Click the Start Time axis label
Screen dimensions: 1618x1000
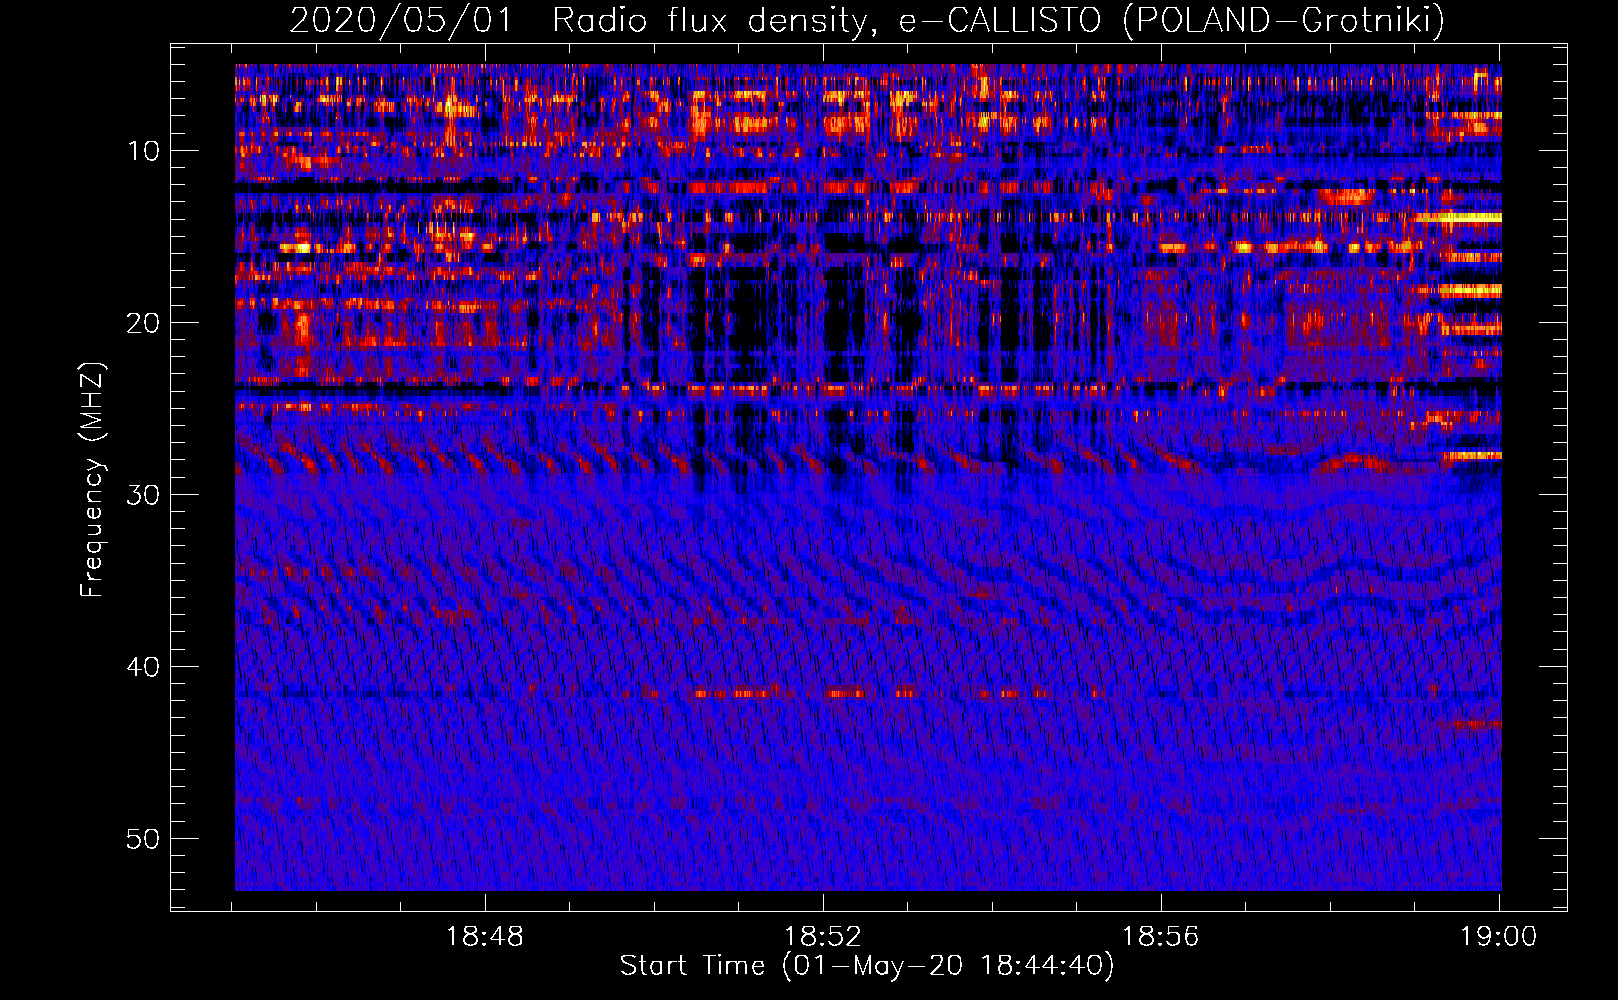pyautogui.click(x=867, y=966)
